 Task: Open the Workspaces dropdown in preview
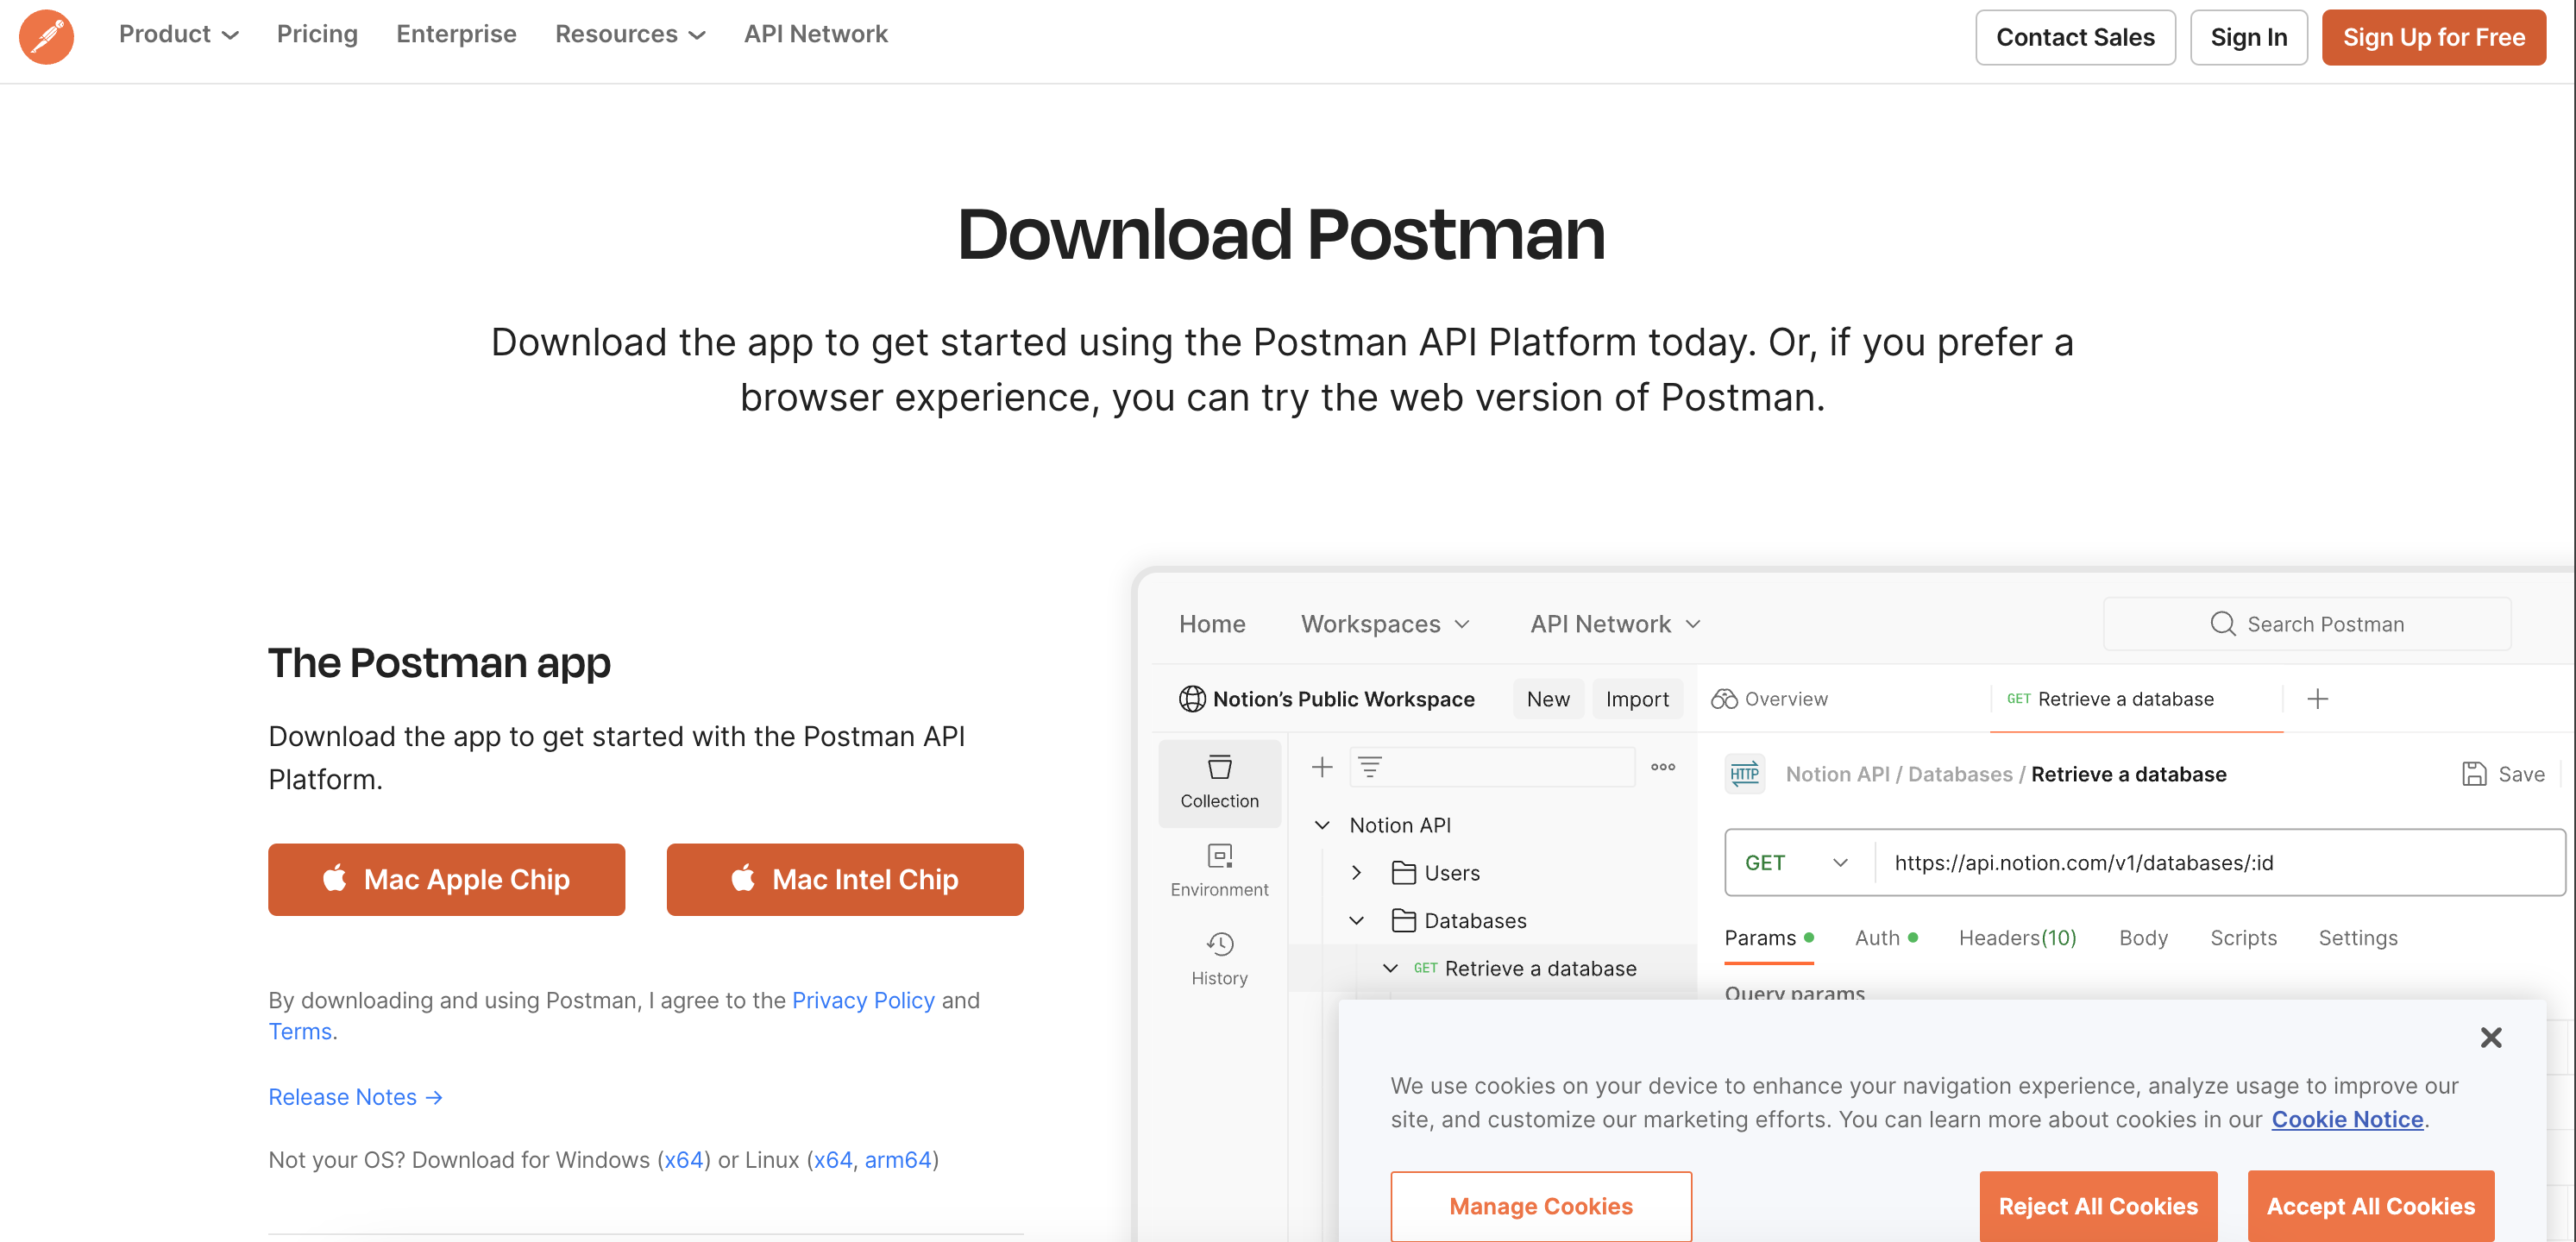pyautogui.click(x=1385, y=624)
